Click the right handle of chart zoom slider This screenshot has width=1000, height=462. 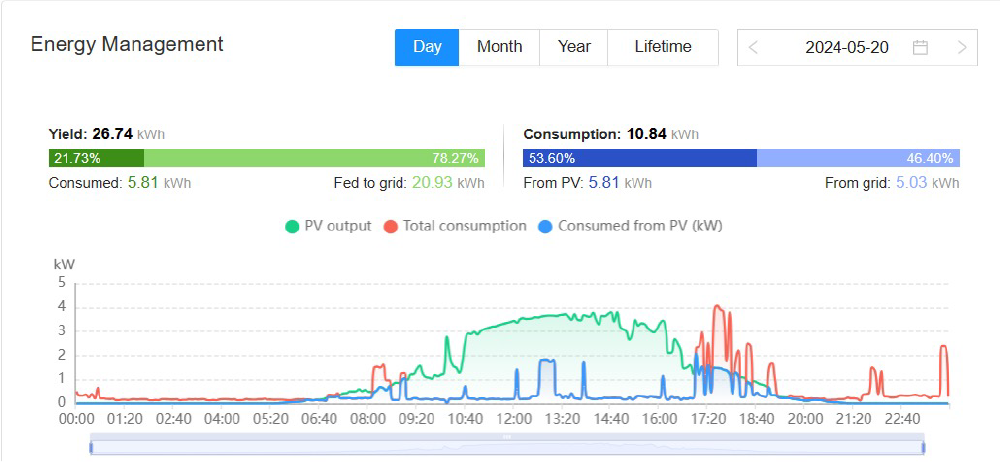click(924, 446)
